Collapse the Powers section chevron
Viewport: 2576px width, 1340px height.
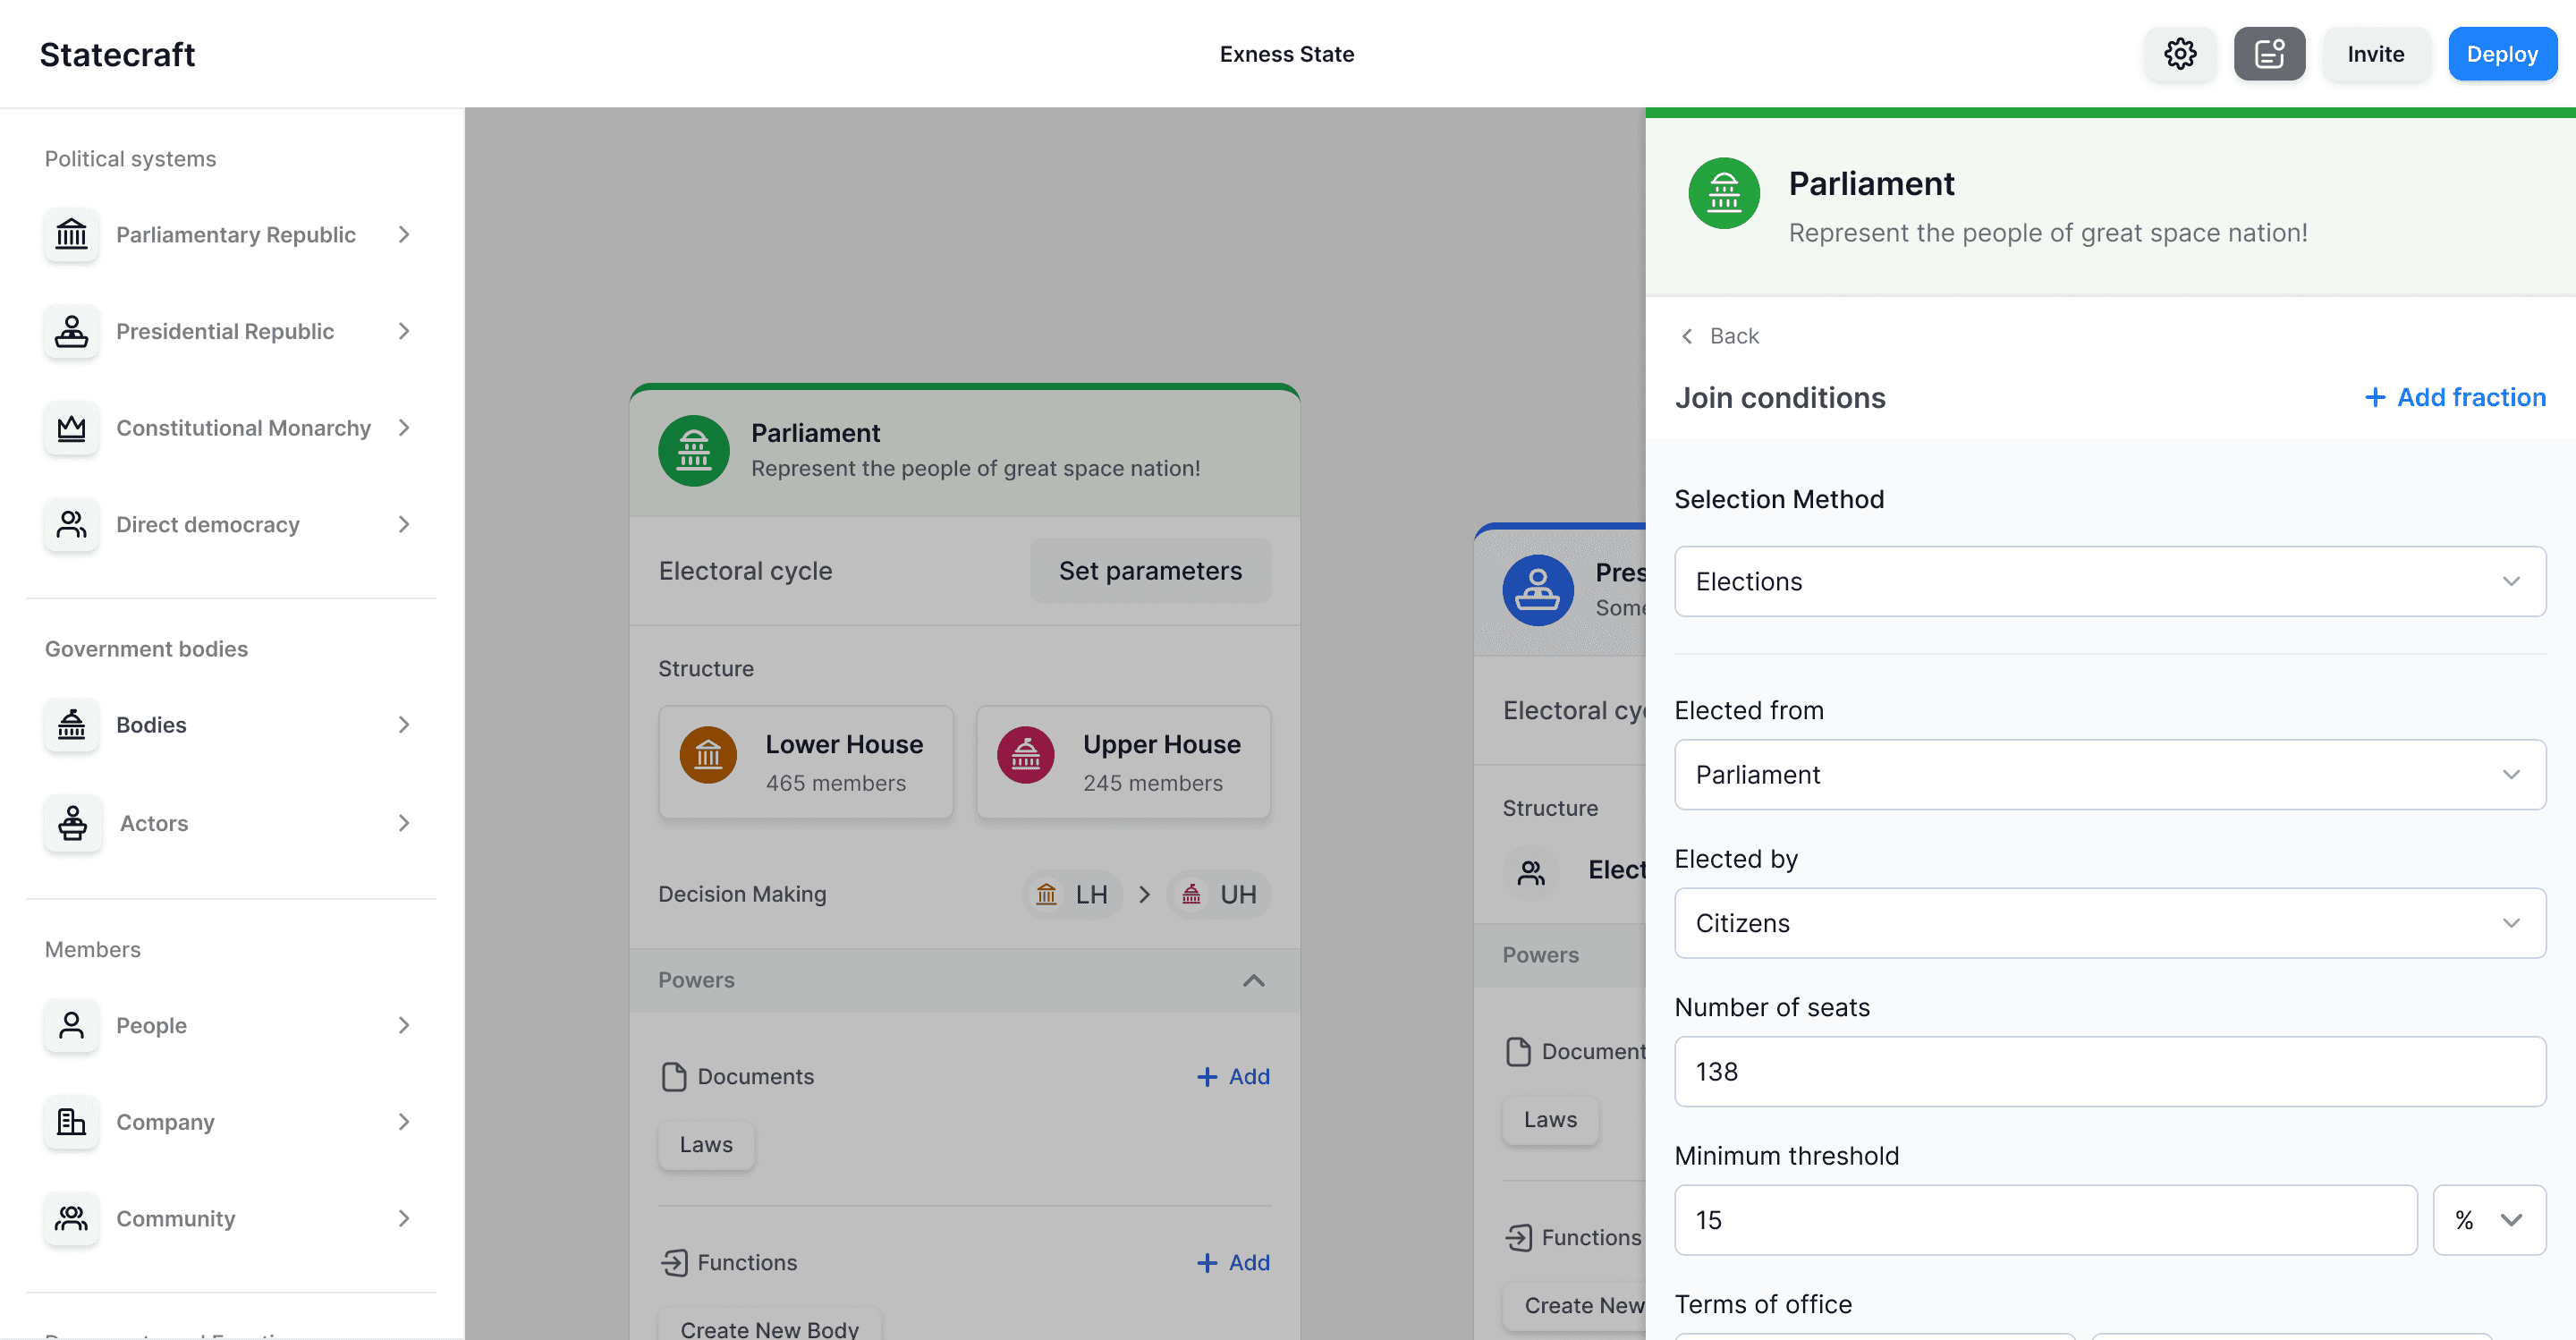coord(1253,980)
